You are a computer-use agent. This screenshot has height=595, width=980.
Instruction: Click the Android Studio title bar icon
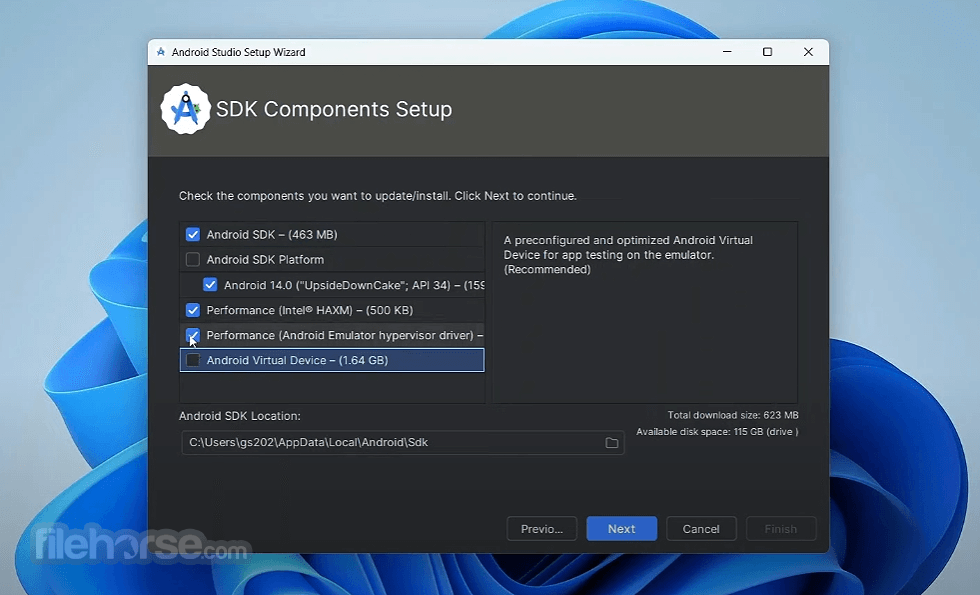click(x=161, y=52)
